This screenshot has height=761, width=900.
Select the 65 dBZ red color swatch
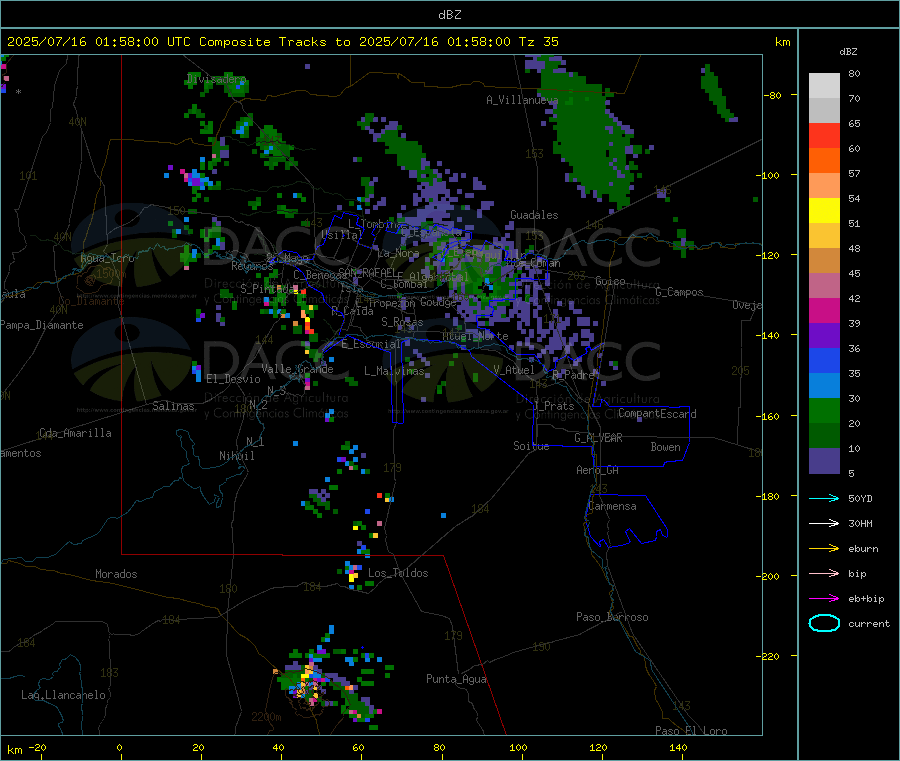click(824, 135)
